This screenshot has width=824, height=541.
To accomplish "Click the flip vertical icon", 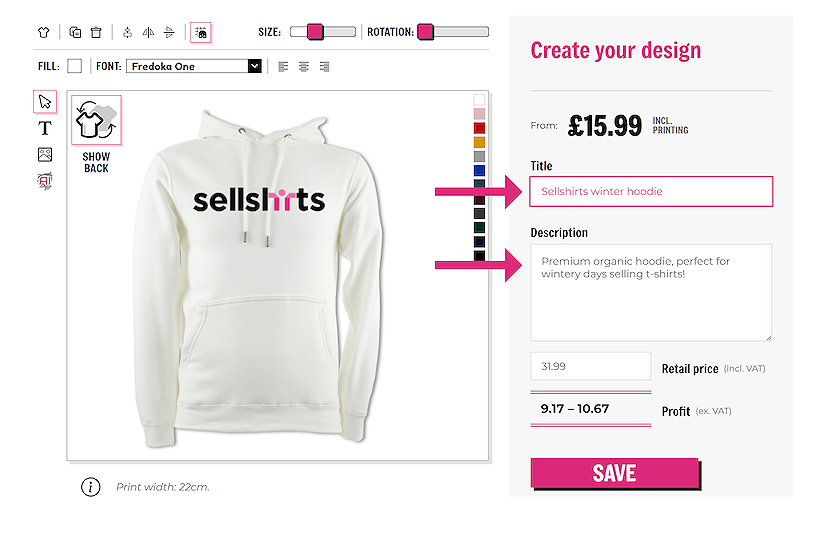I will [x=170, y=32].
